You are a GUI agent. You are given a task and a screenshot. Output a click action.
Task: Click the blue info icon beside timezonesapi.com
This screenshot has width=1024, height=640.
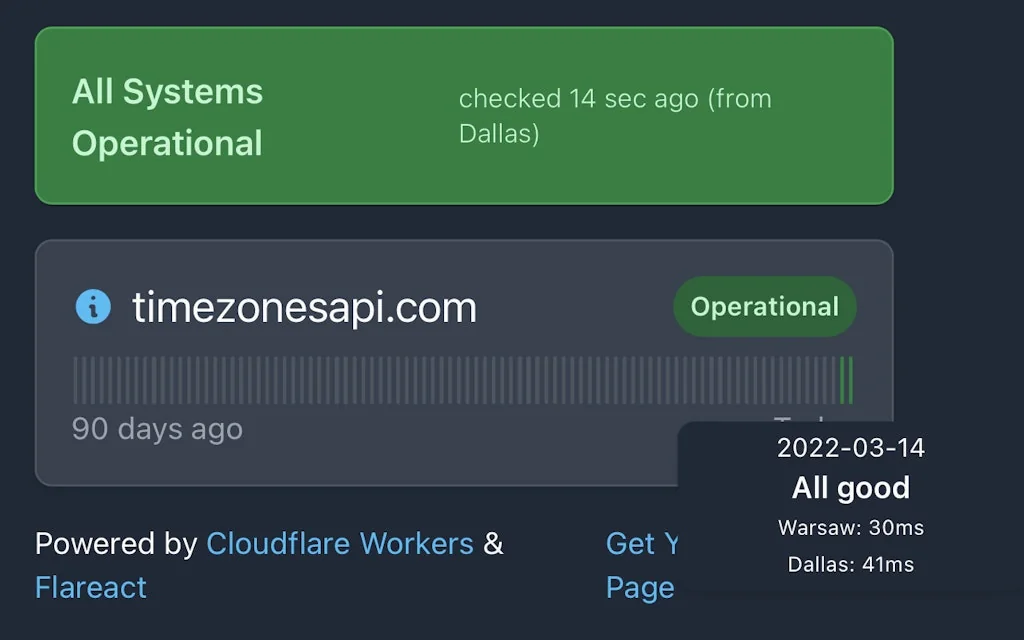(x=93, y=306)
